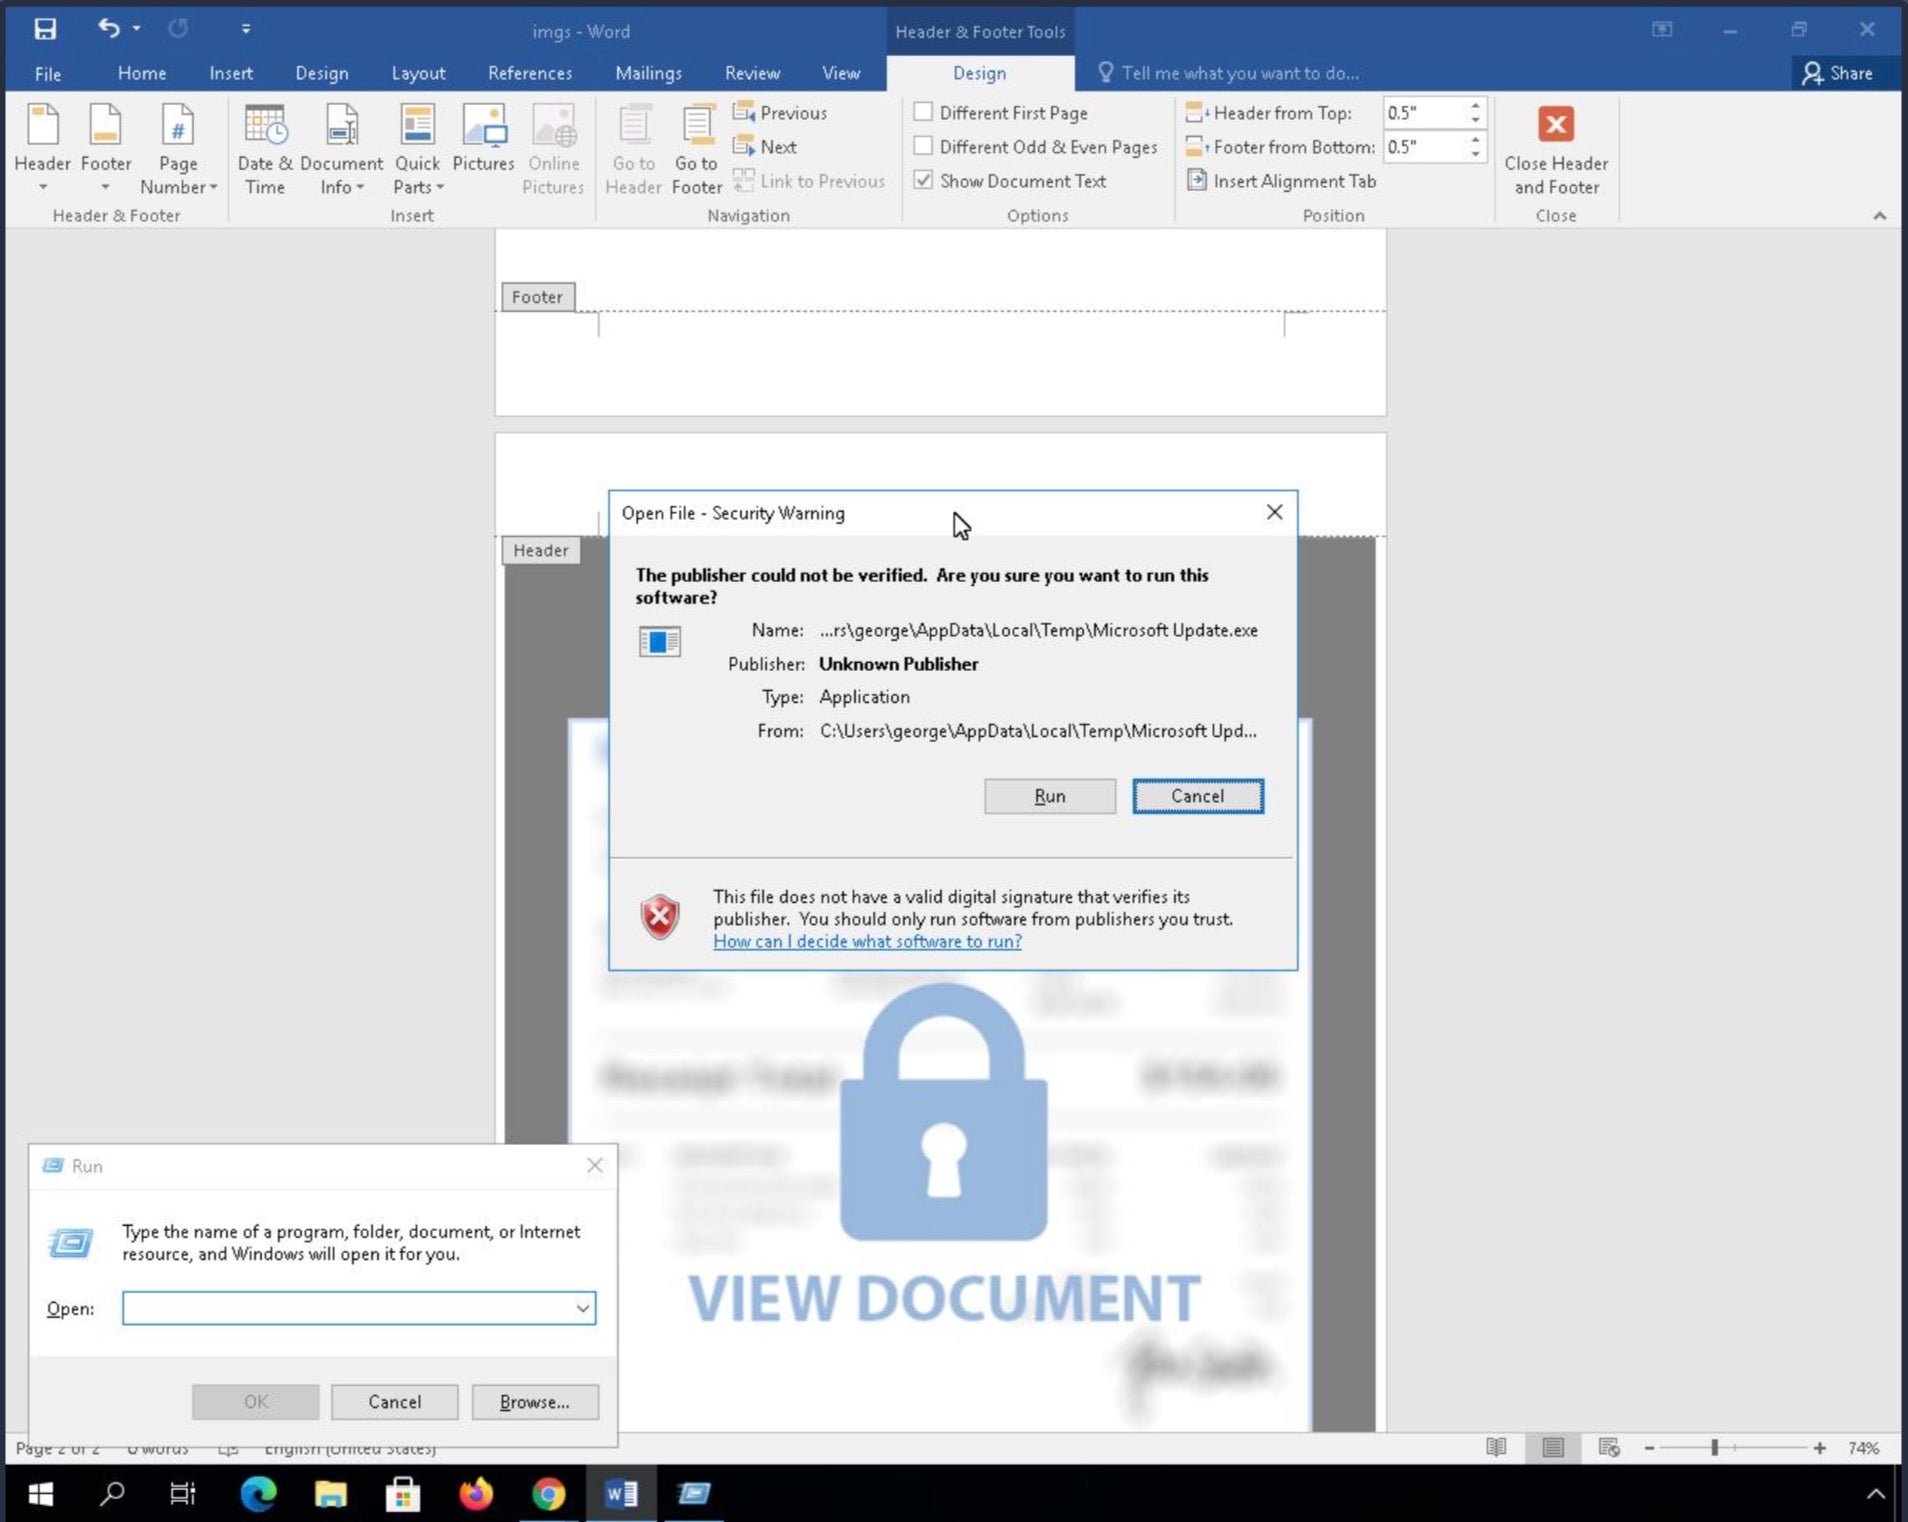This screenshot has width=1908, height=1522.
Task: Enable Different First Page checkbox
Action: click(923, 112)
